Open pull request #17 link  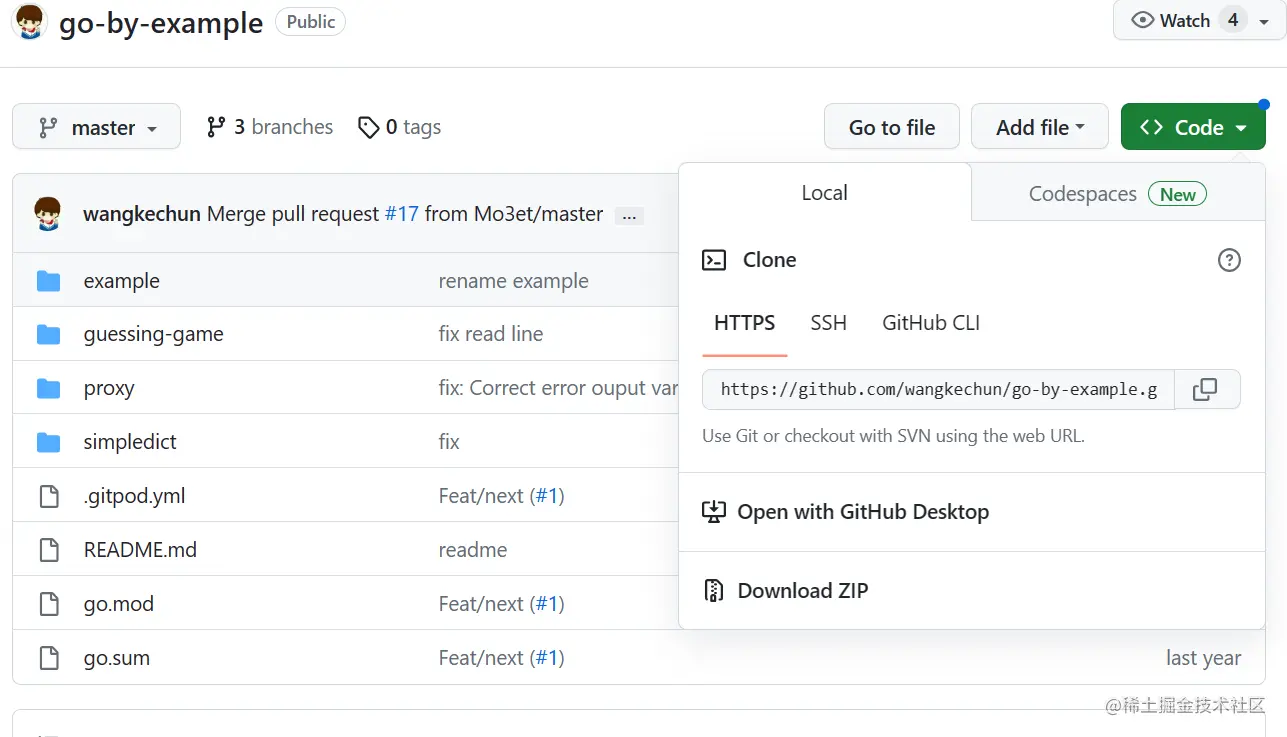pyautogui.click(x=402, y=214)
